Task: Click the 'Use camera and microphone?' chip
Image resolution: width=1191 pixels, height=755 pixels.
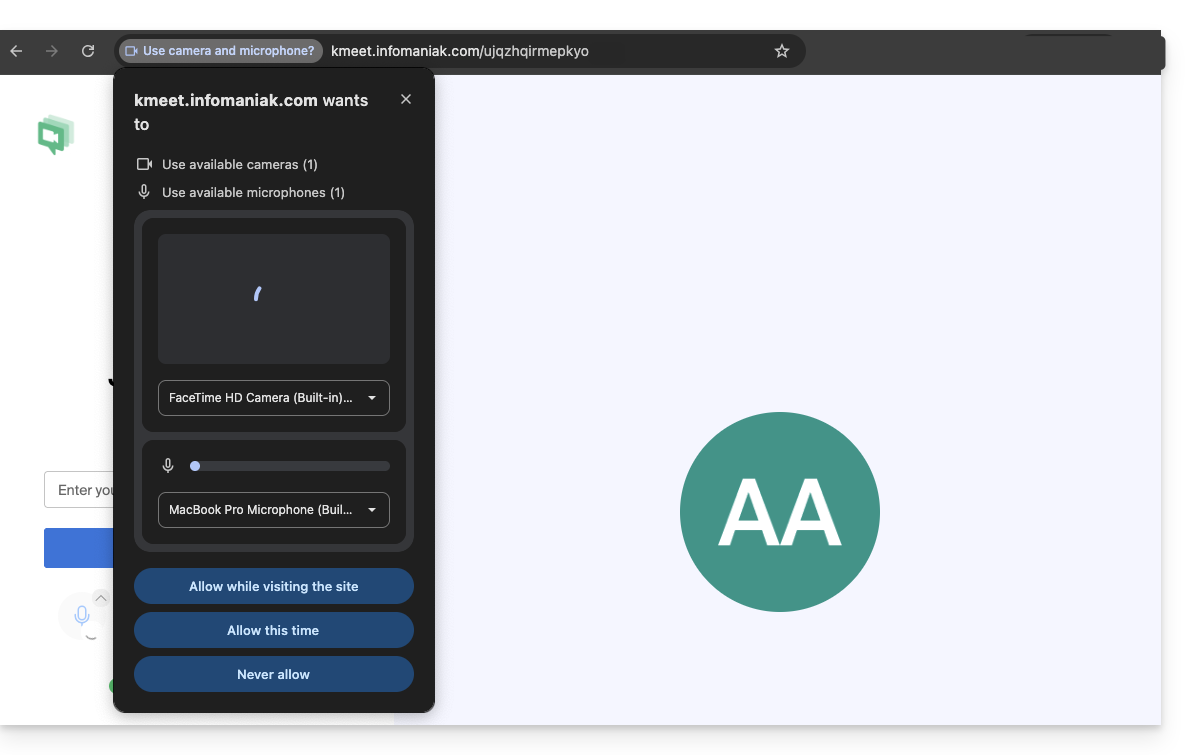Action: tap(220, 51)
